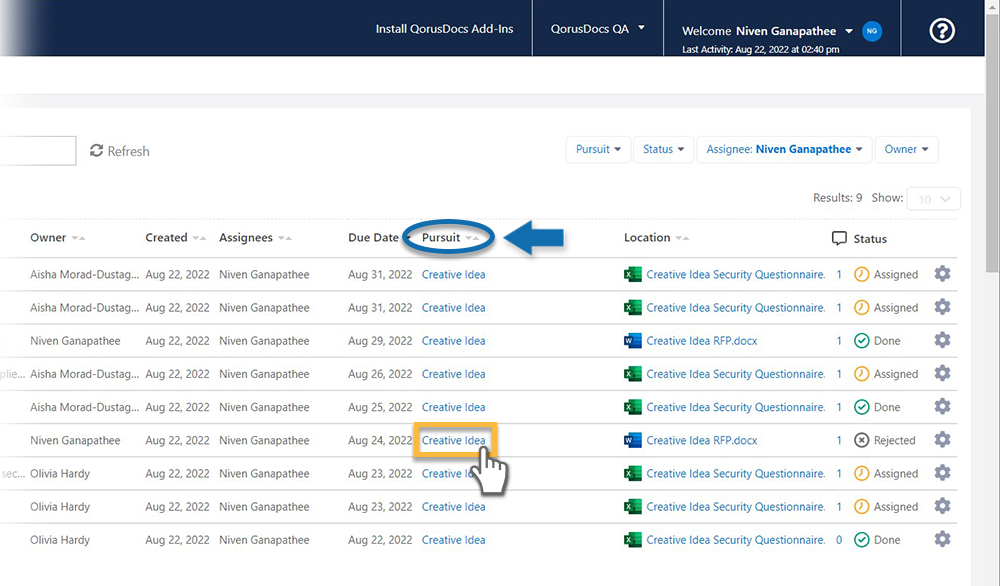Open the Assignee: Niven Ganapathee filter

click(784, 149)
